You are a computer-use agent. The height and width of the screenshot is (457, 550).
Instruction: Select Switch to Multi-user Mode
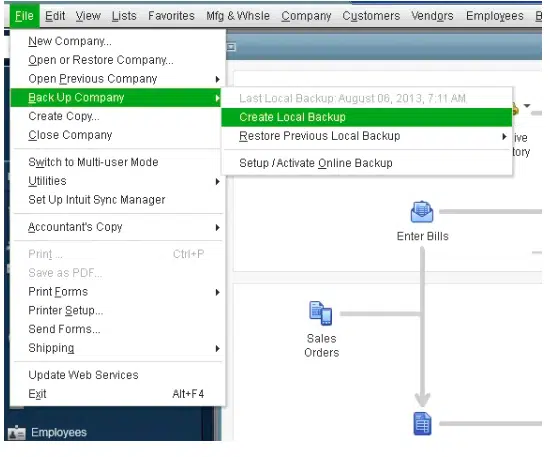[118, 162]
